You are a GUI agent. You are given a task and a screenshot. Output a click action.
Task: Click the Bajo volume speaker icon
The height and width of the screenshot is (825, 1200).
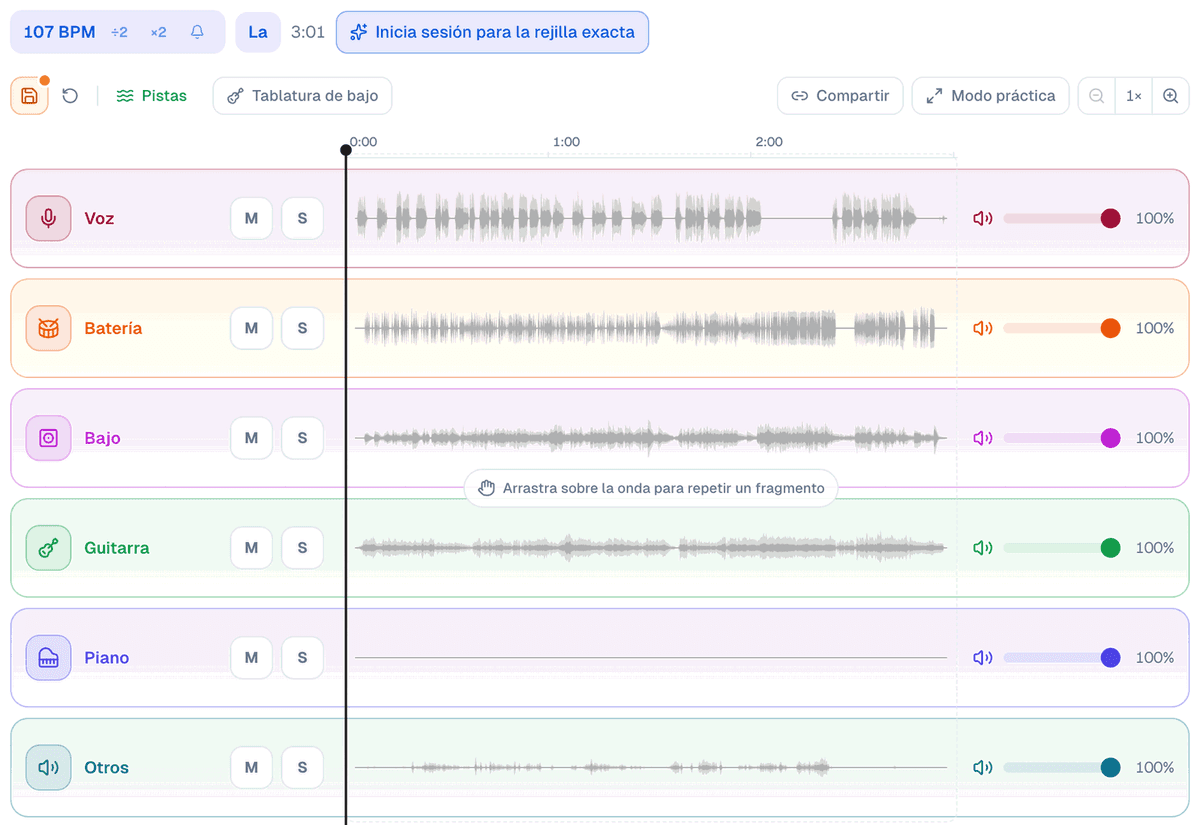(983, 438)
